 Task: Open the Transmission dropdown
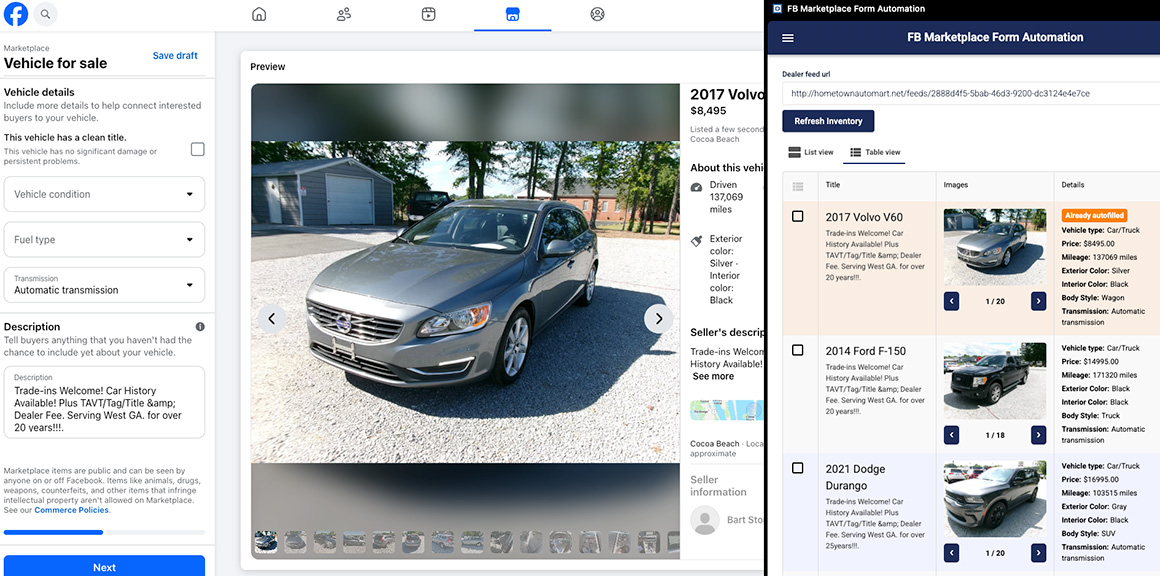(x=104, y=285)
